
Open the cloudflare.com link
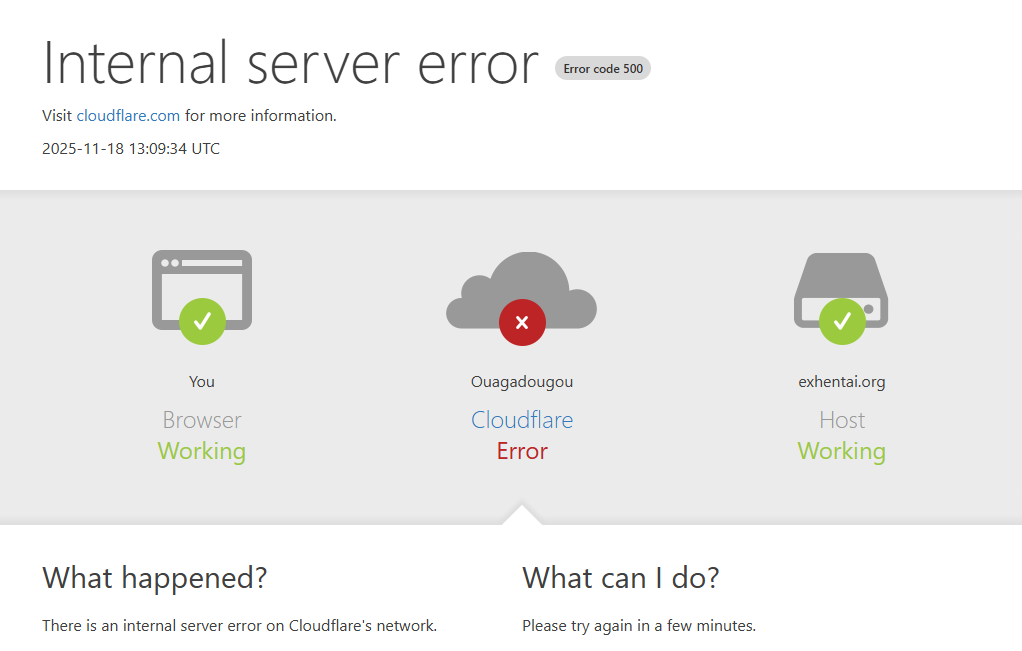(x=128, y=116)
